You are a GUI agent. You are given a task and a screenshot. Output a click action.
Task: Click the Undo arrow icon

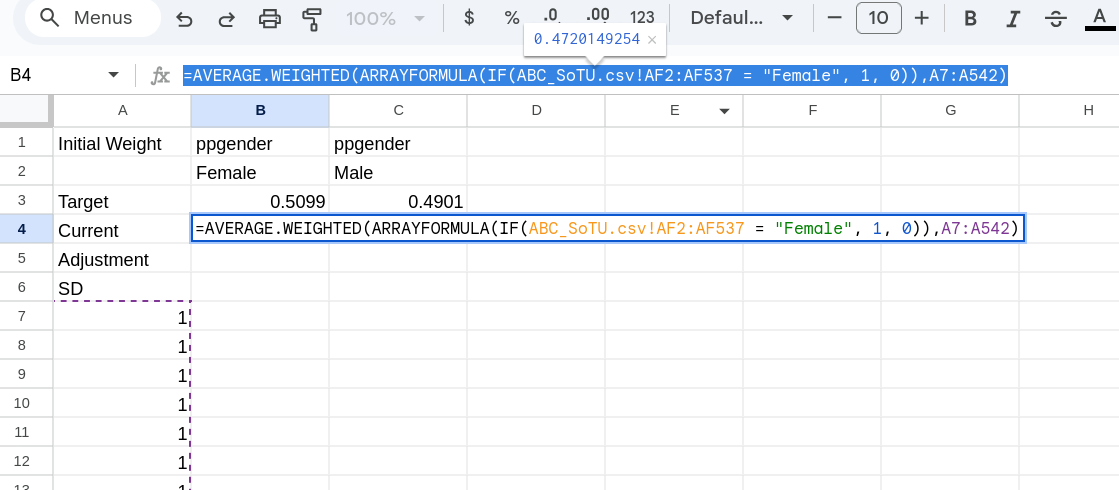(x=184, y=18)
